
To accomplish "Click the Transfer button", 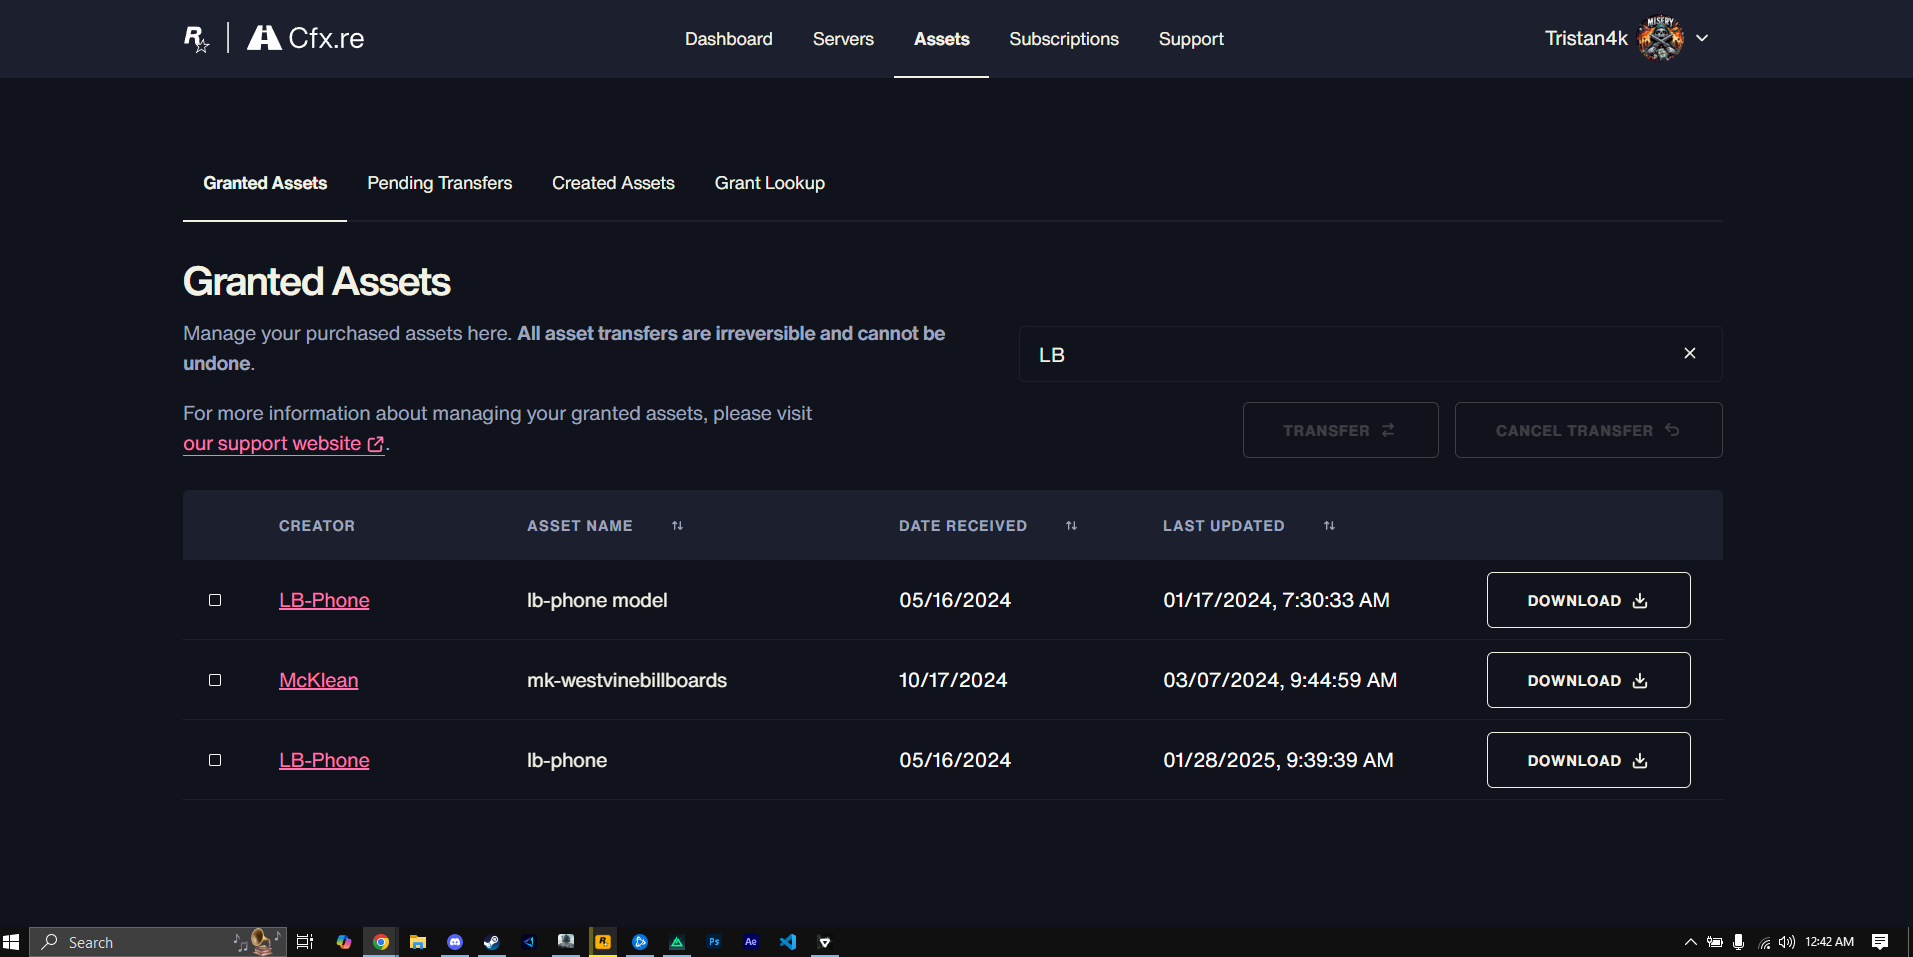I will click(x=1340, y=430).
